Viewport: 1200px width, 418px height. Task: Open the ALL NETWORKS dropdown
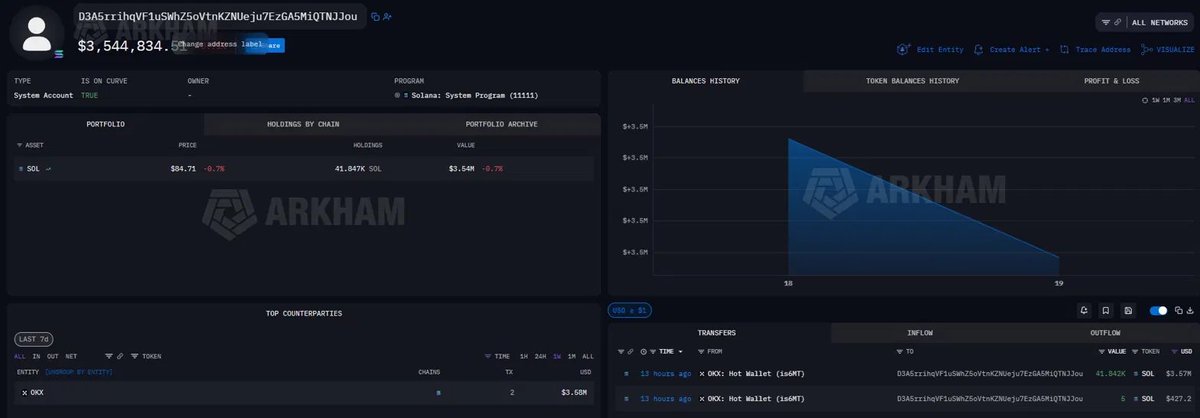[x=1159, y=22]
